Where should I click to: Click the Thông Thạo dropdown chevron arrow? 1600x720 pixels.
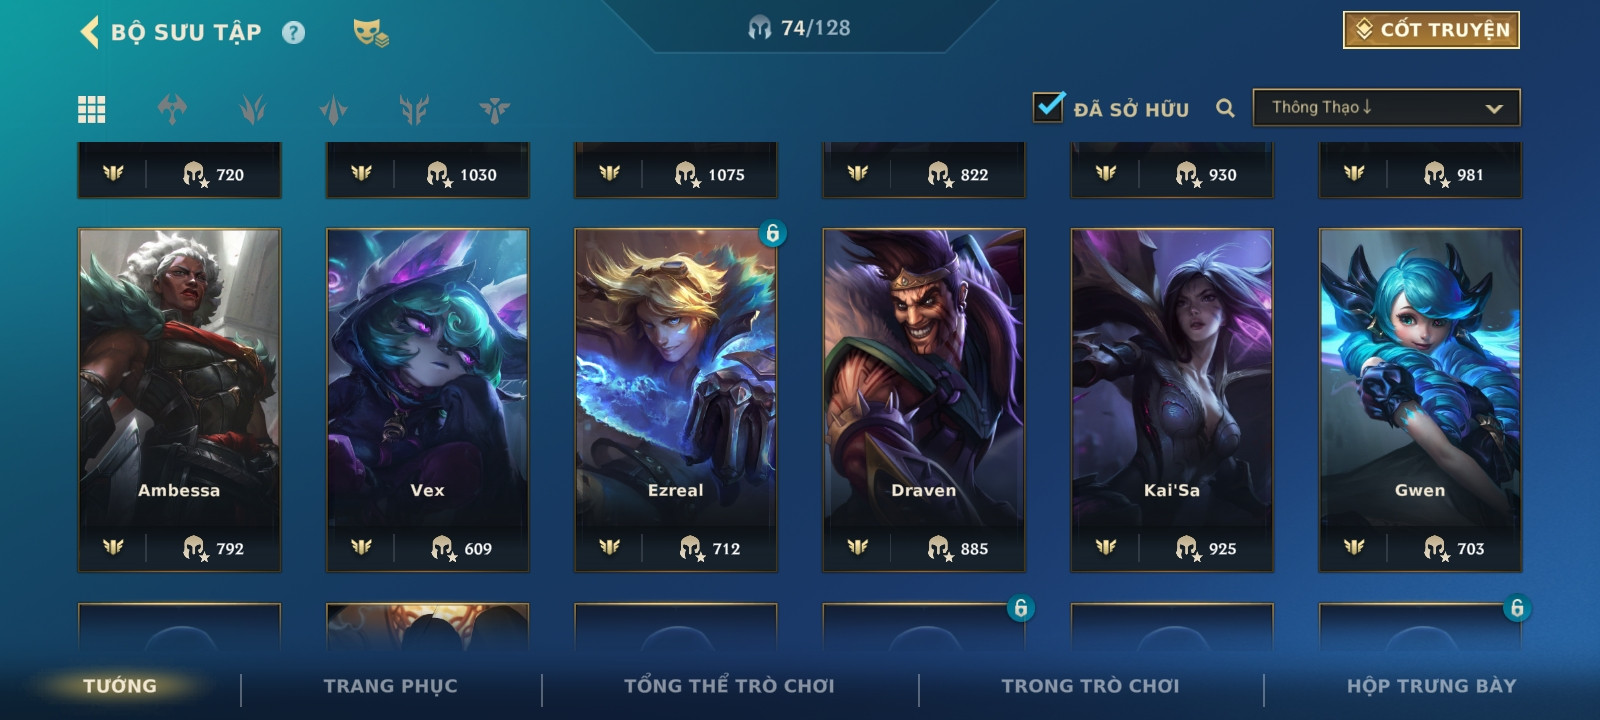(x=1494, y=108)
